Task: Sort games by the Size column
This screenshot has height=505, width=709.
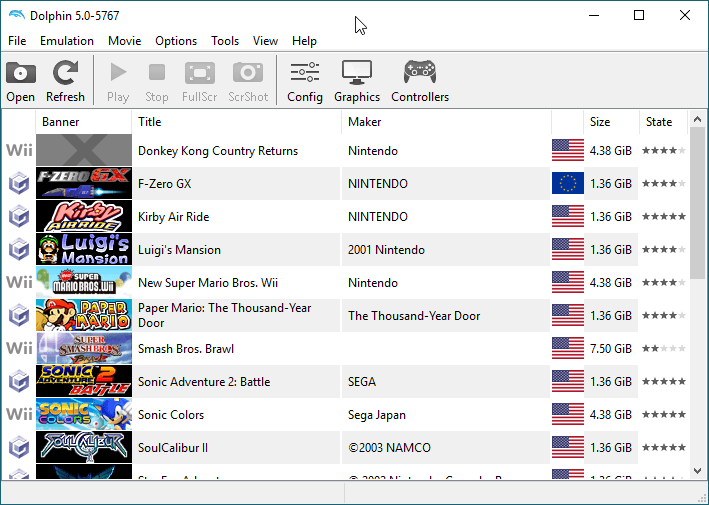Action: tap(610, 122)
